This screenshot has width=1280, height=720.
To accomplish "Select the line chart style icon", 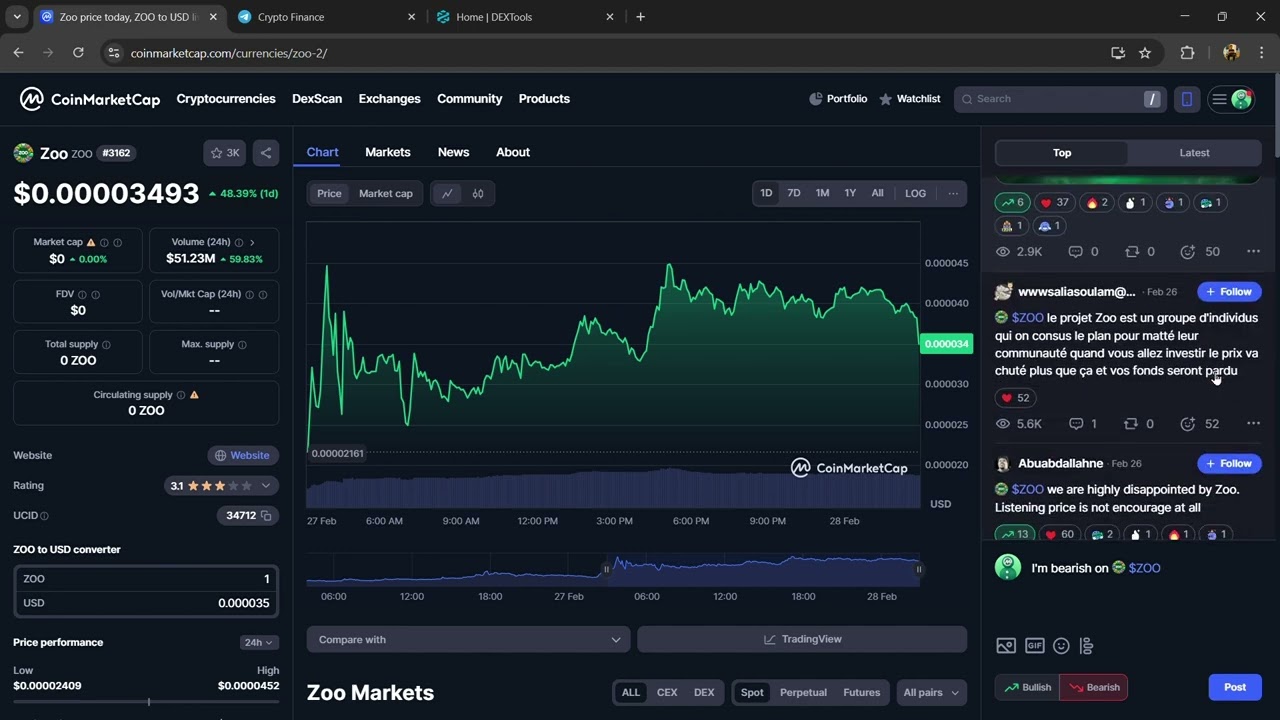I will pyautogui.click(x=447, y=194).
